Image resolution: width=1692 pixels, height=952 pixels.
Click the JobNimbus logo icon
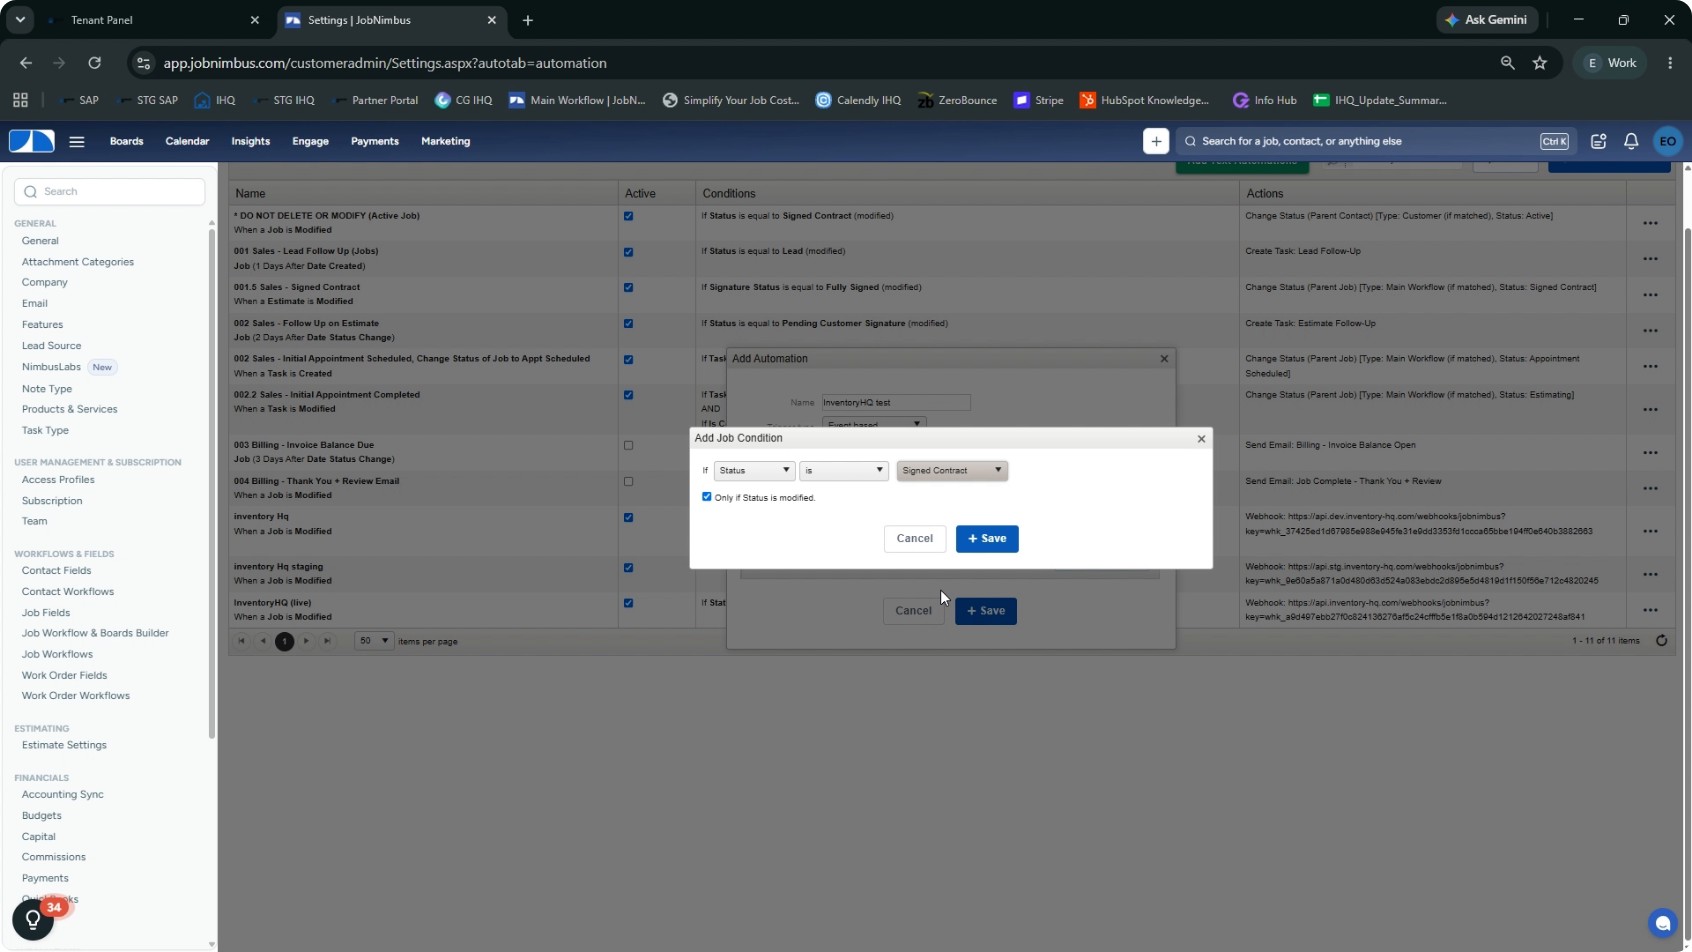32,141
